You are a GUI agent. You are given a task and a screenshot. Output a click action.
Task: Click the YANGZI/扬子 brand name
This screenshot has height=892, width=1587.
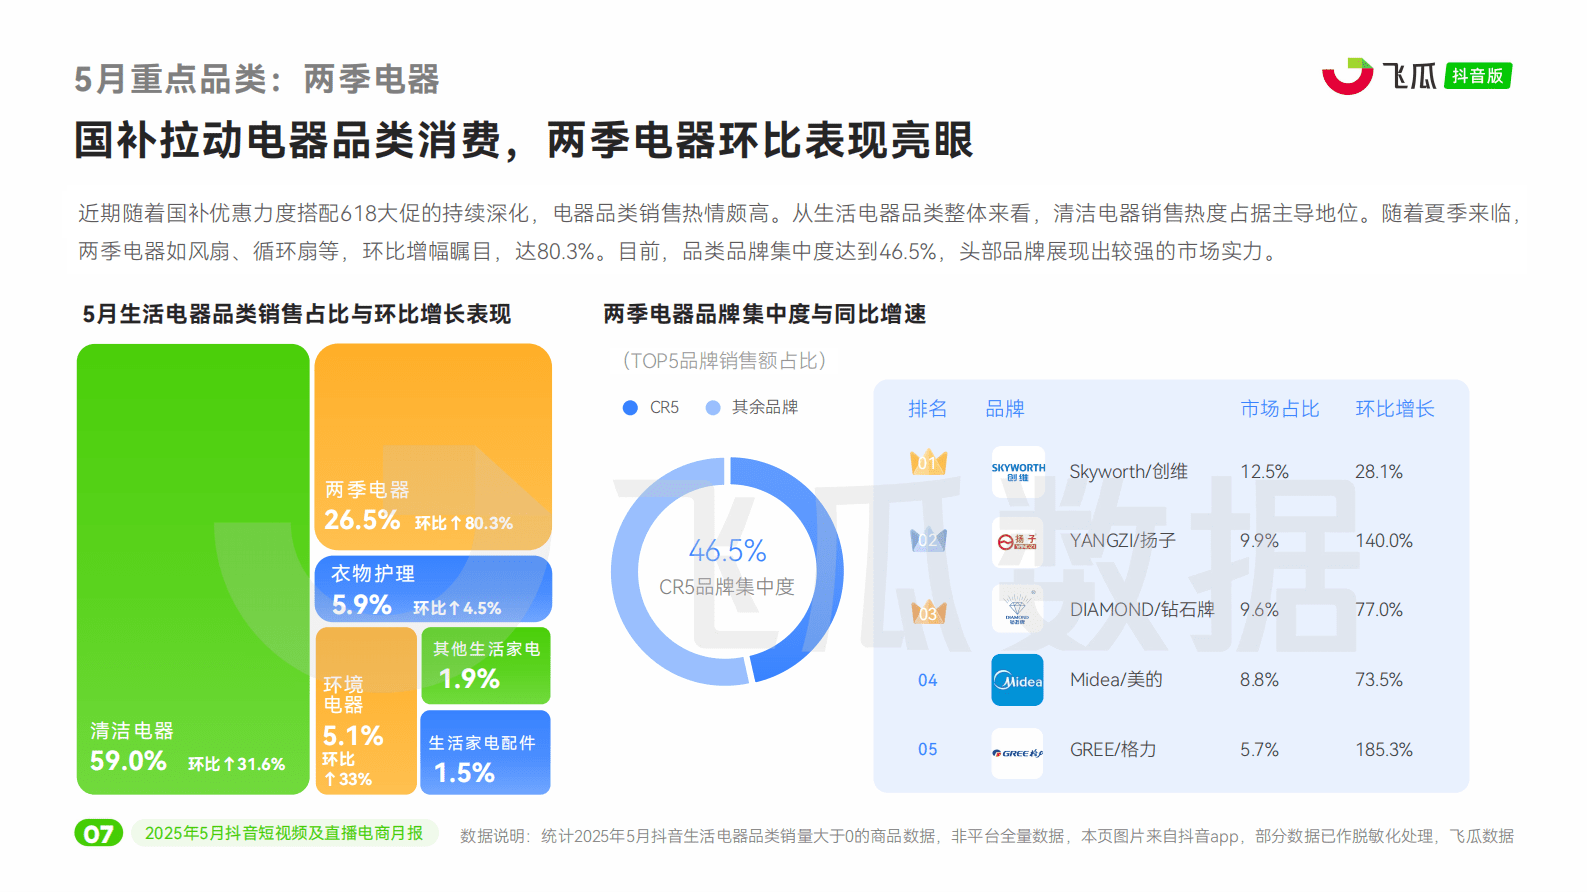pos(1123,541)
